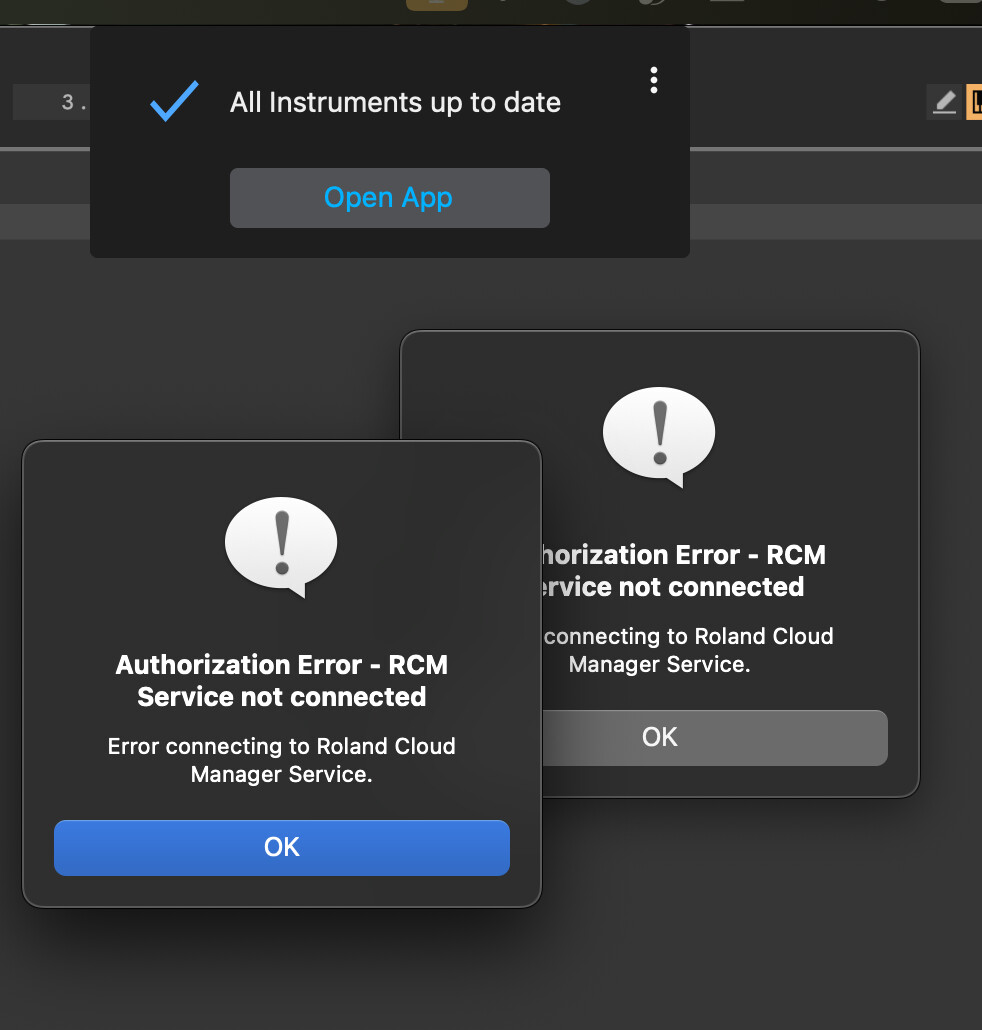The height and width of the screenshot is (1030, 982).
Task: Click the orange piano roll icon
Action: 974,102
